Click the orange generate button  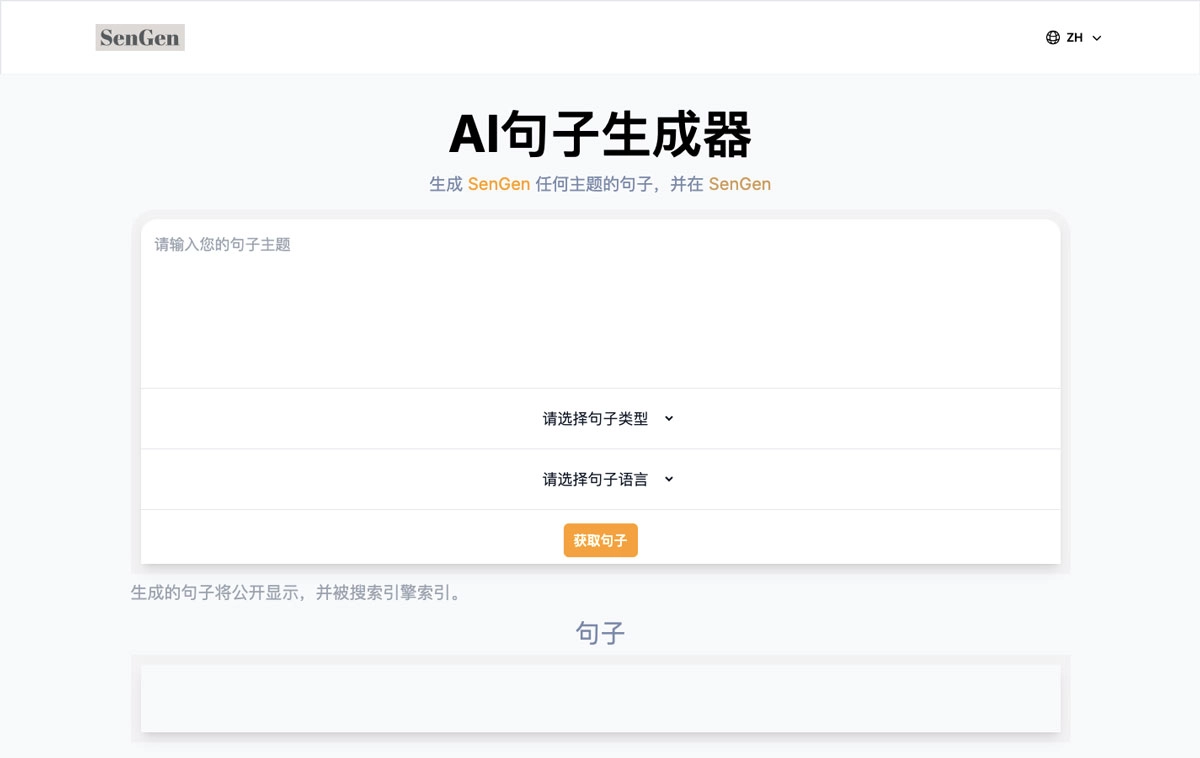[x=600, y=540]
